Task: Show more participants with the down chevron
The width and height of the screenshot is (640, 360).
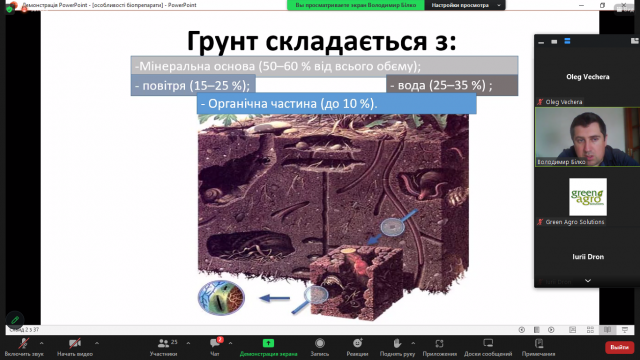Action: pyautogui.click(x=588, y=281)
